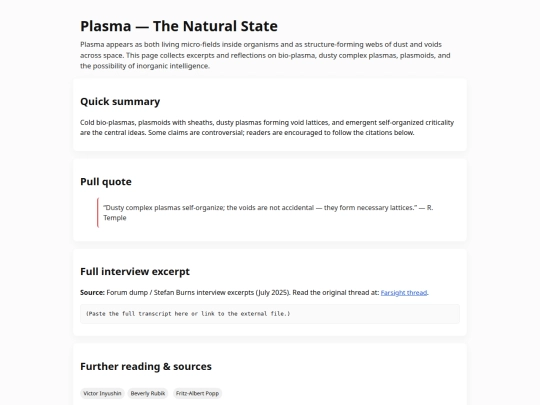Viewport: 540px width, 405px height.
Task: Click the Quick summary heading
Action: pyautogui.click(x=120, y=102)
